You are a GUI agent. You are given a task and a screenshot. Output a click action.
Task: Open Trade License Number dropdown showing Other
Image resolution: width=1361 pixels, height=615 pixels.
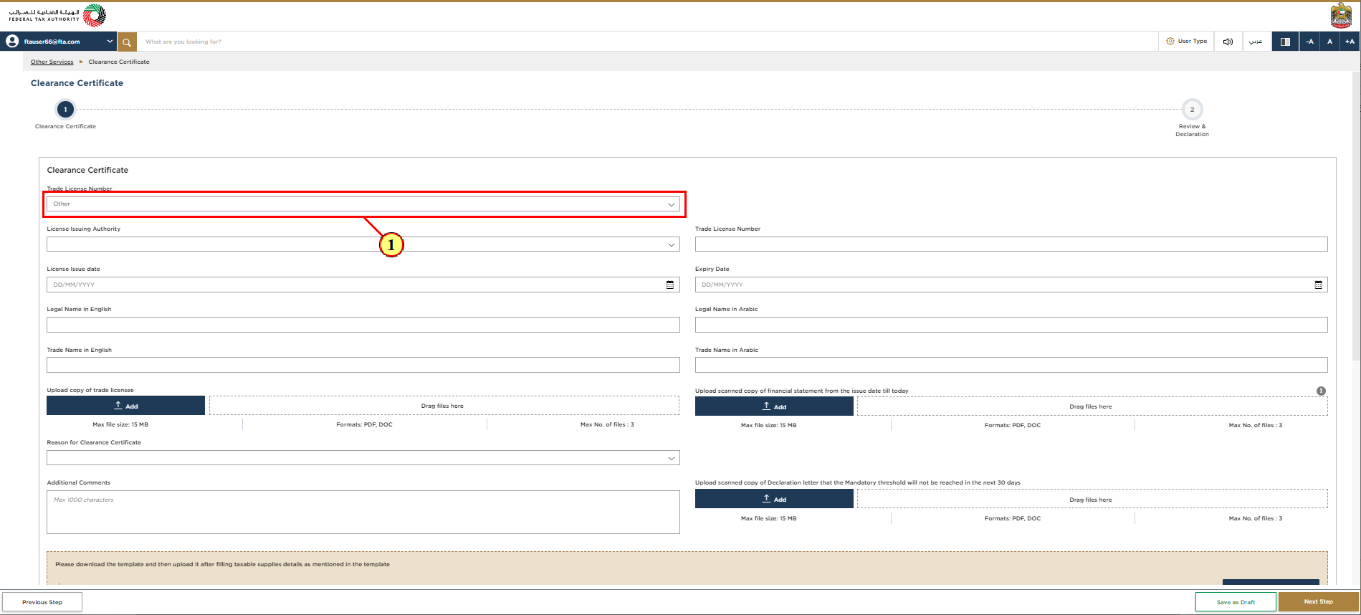point(363,204)
